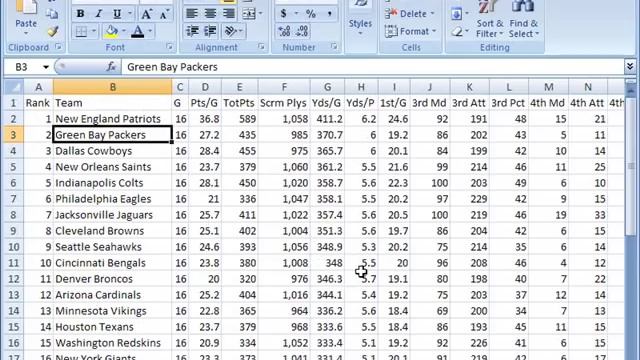Increase font size with Grow Font

(x=146, y=14)
